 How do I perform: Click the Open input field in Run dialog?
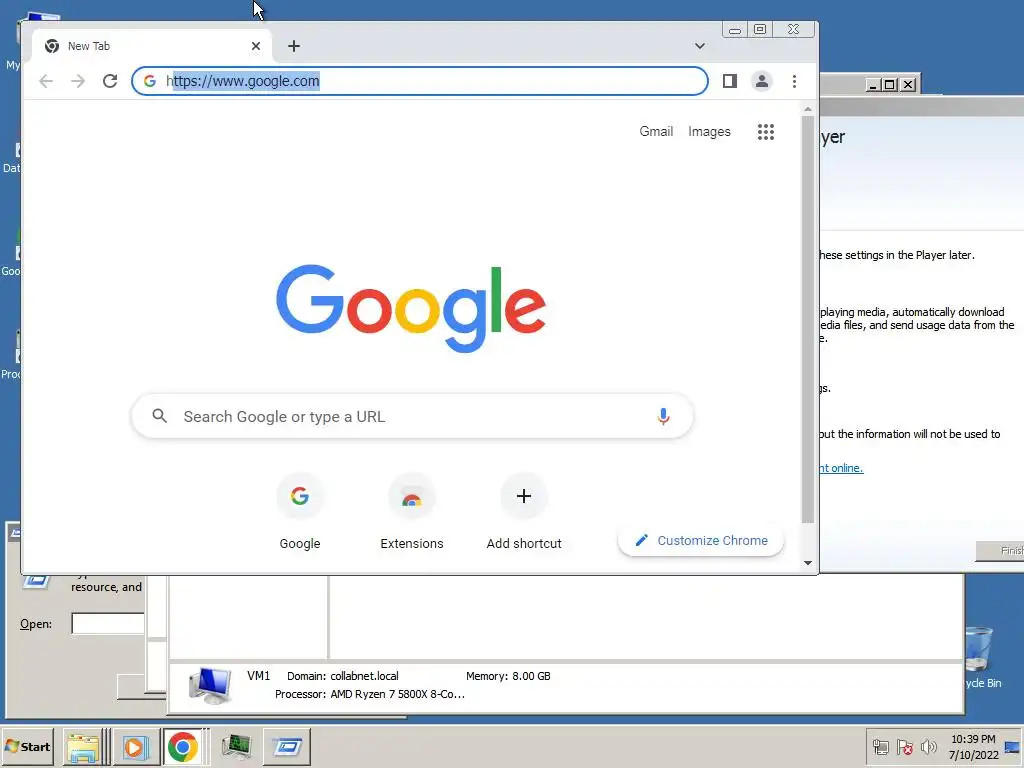click(108, 624)
